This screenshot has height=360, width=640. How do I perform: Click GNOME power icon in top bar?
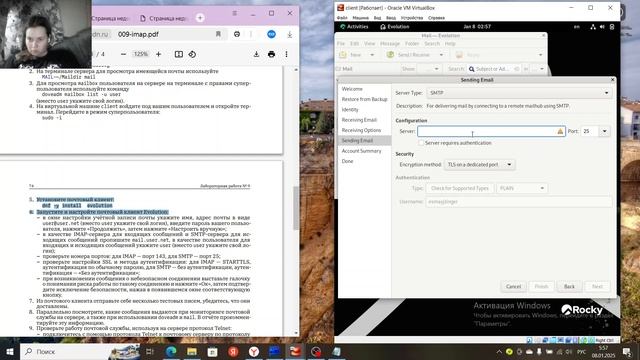(611, 27)
